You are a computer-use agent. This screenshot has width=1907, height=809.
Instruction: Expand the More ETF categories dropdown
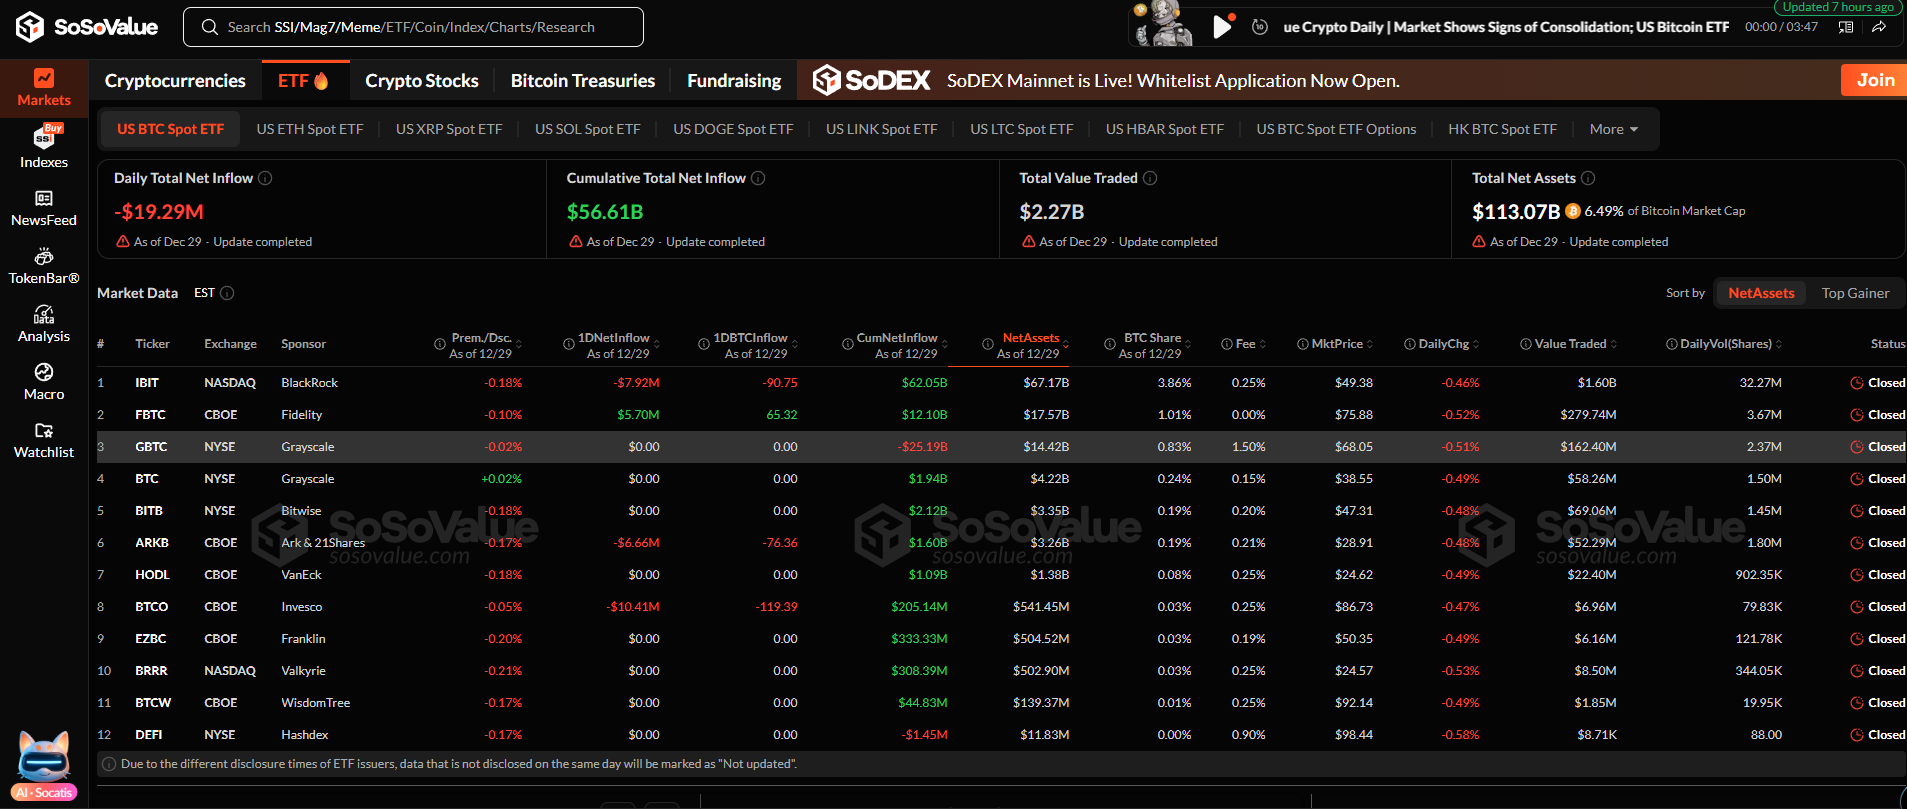(x=1613, y=129)
